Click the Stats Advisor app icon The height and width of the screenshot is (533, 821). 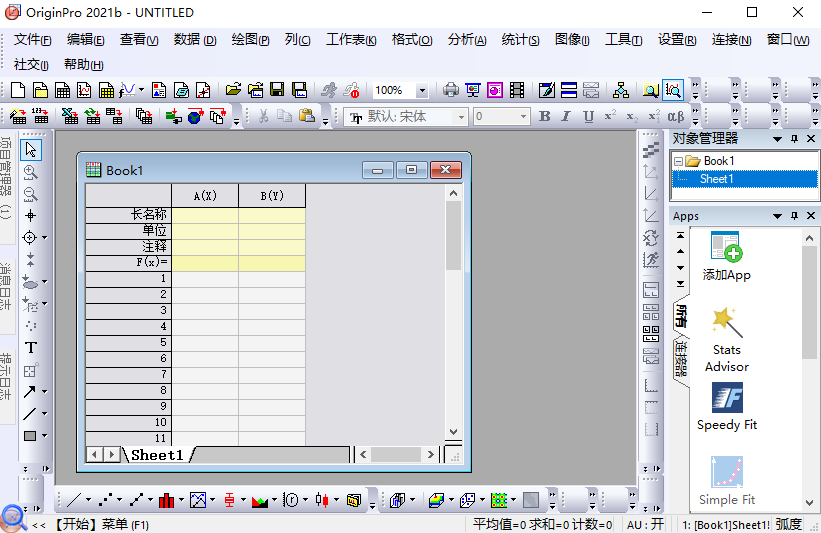coord(727,321)
